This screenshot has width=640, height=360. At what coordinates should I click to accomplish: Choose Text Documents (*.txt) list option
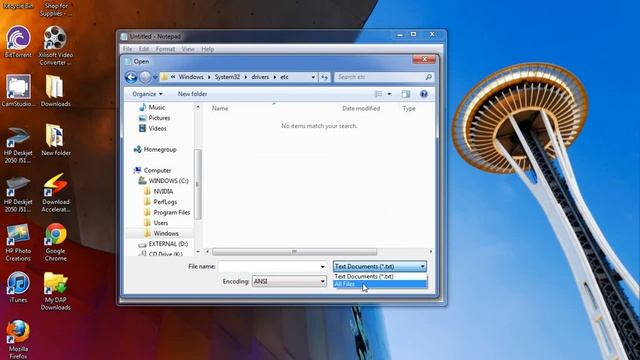point(380,276)
